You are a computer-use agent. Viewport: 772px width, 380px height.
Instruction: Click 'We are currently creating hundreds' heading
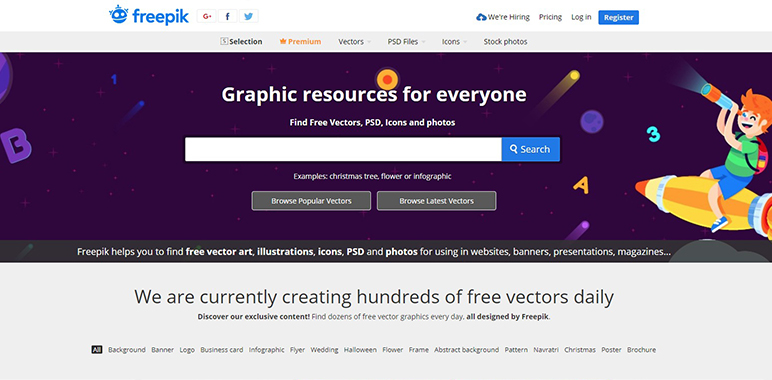[374, 297]
